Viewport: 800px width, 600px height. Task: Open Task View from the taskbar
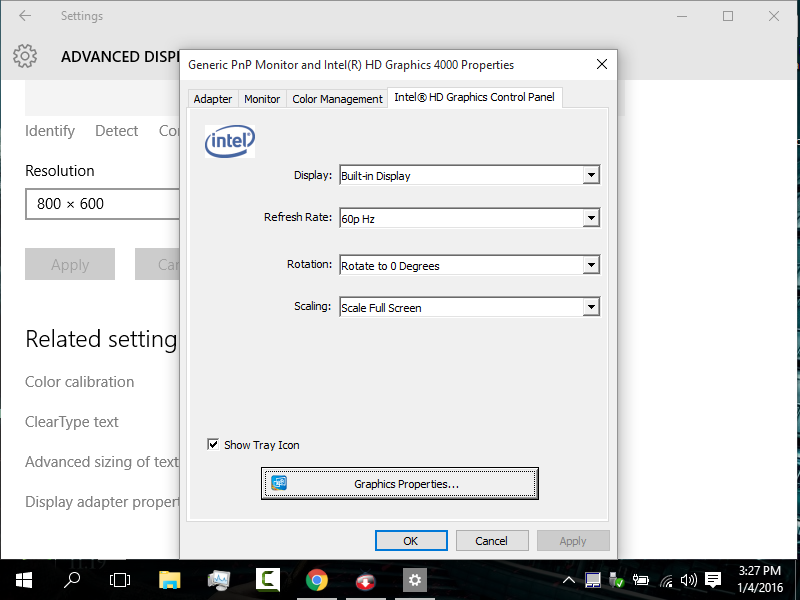click(121, 579)
